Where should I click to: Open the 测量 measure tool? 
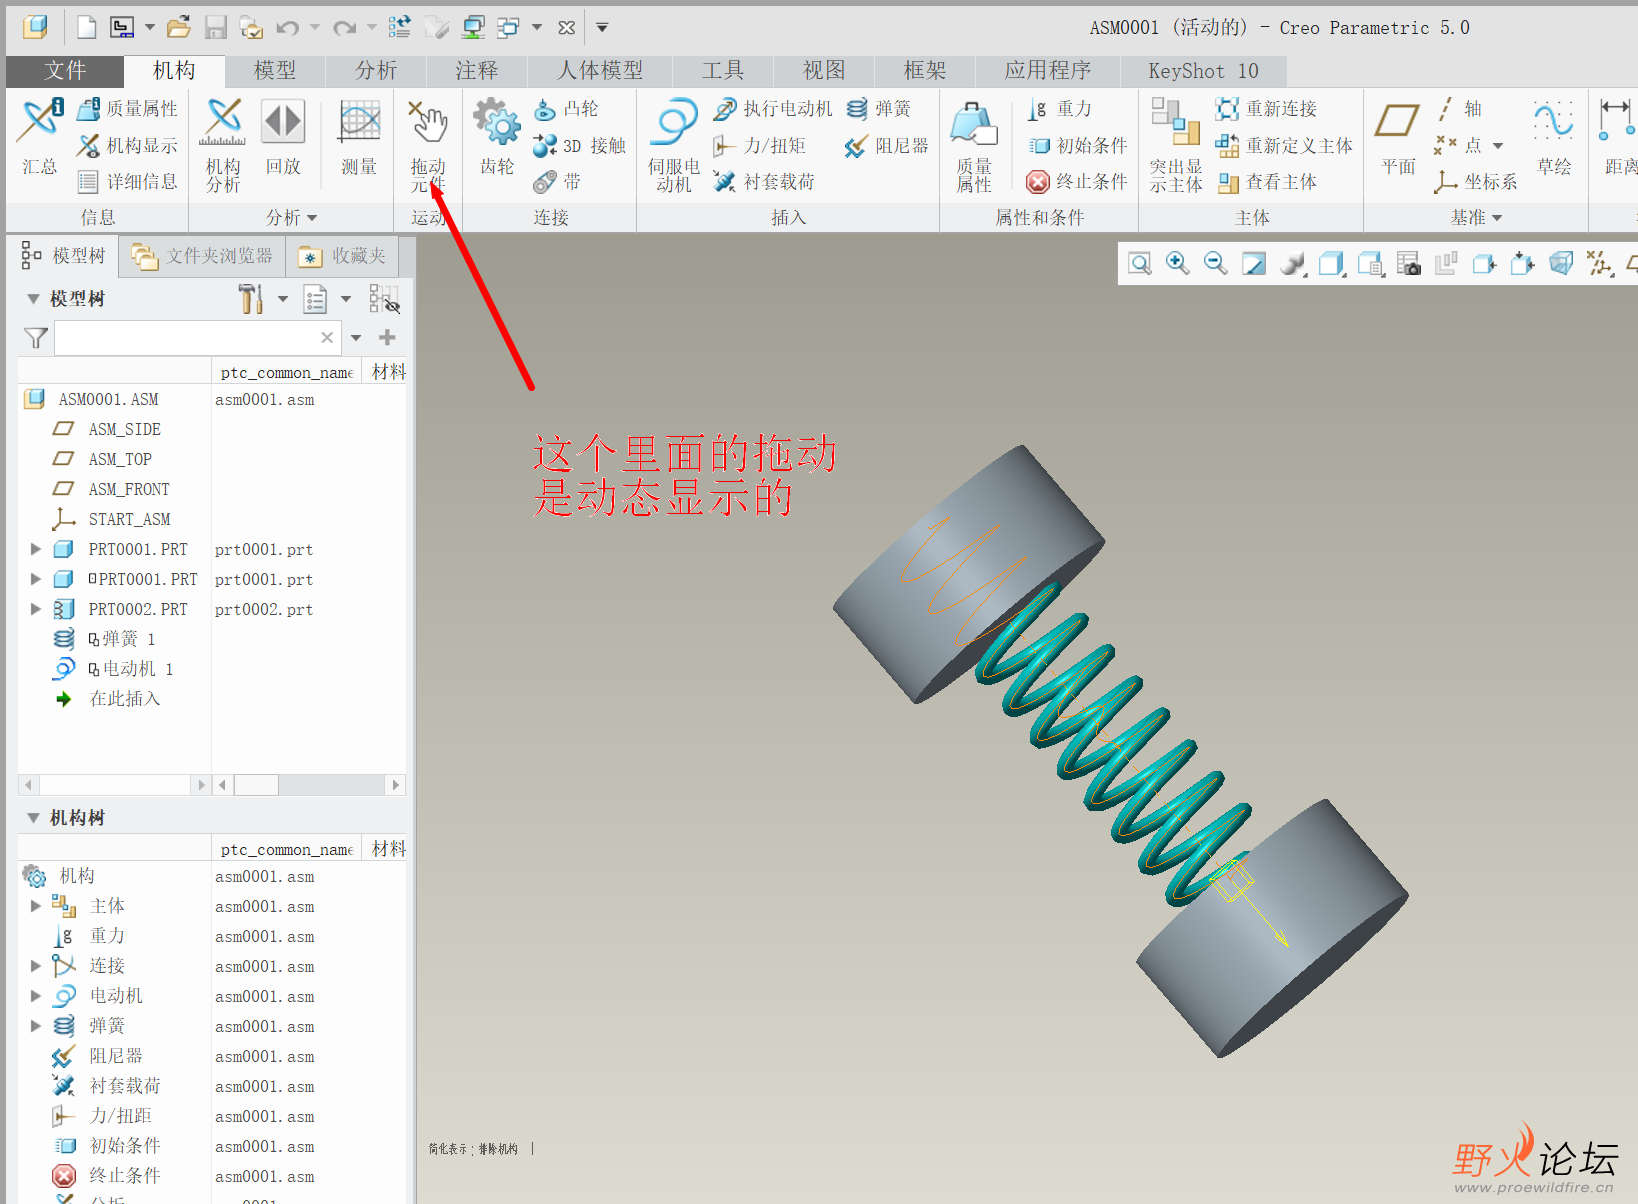tap(359, 137)
